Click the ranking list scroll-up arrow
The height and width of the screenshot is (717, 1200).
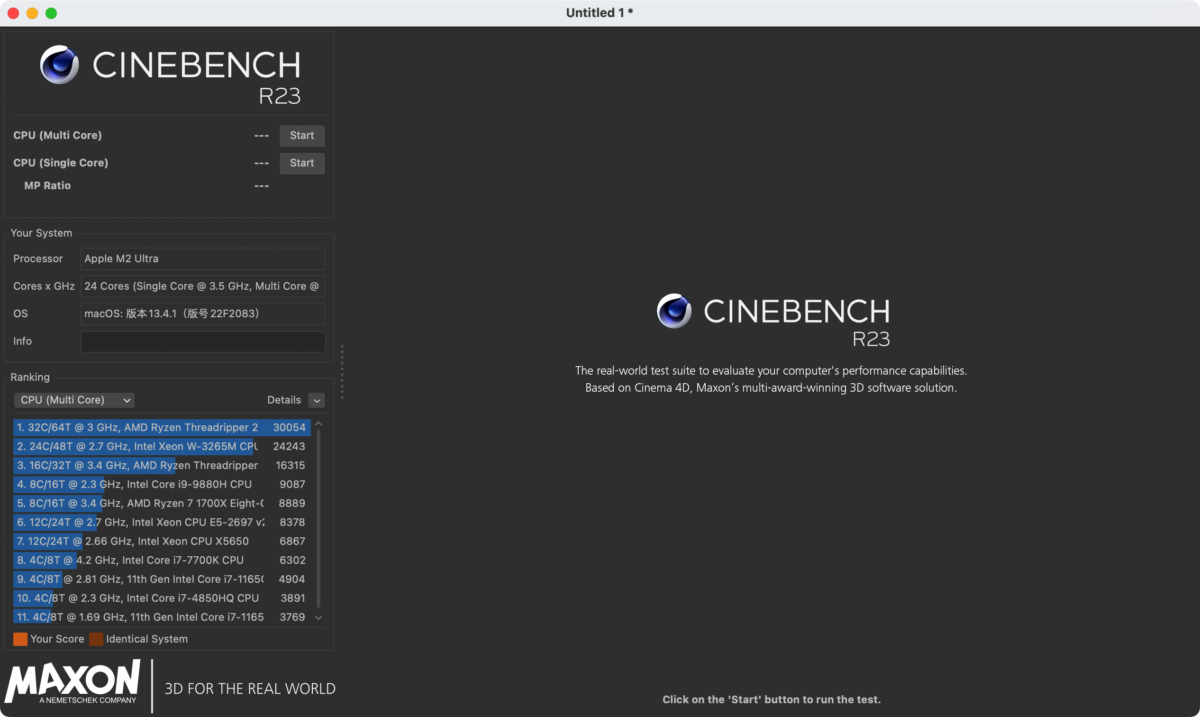coord(318,425)
